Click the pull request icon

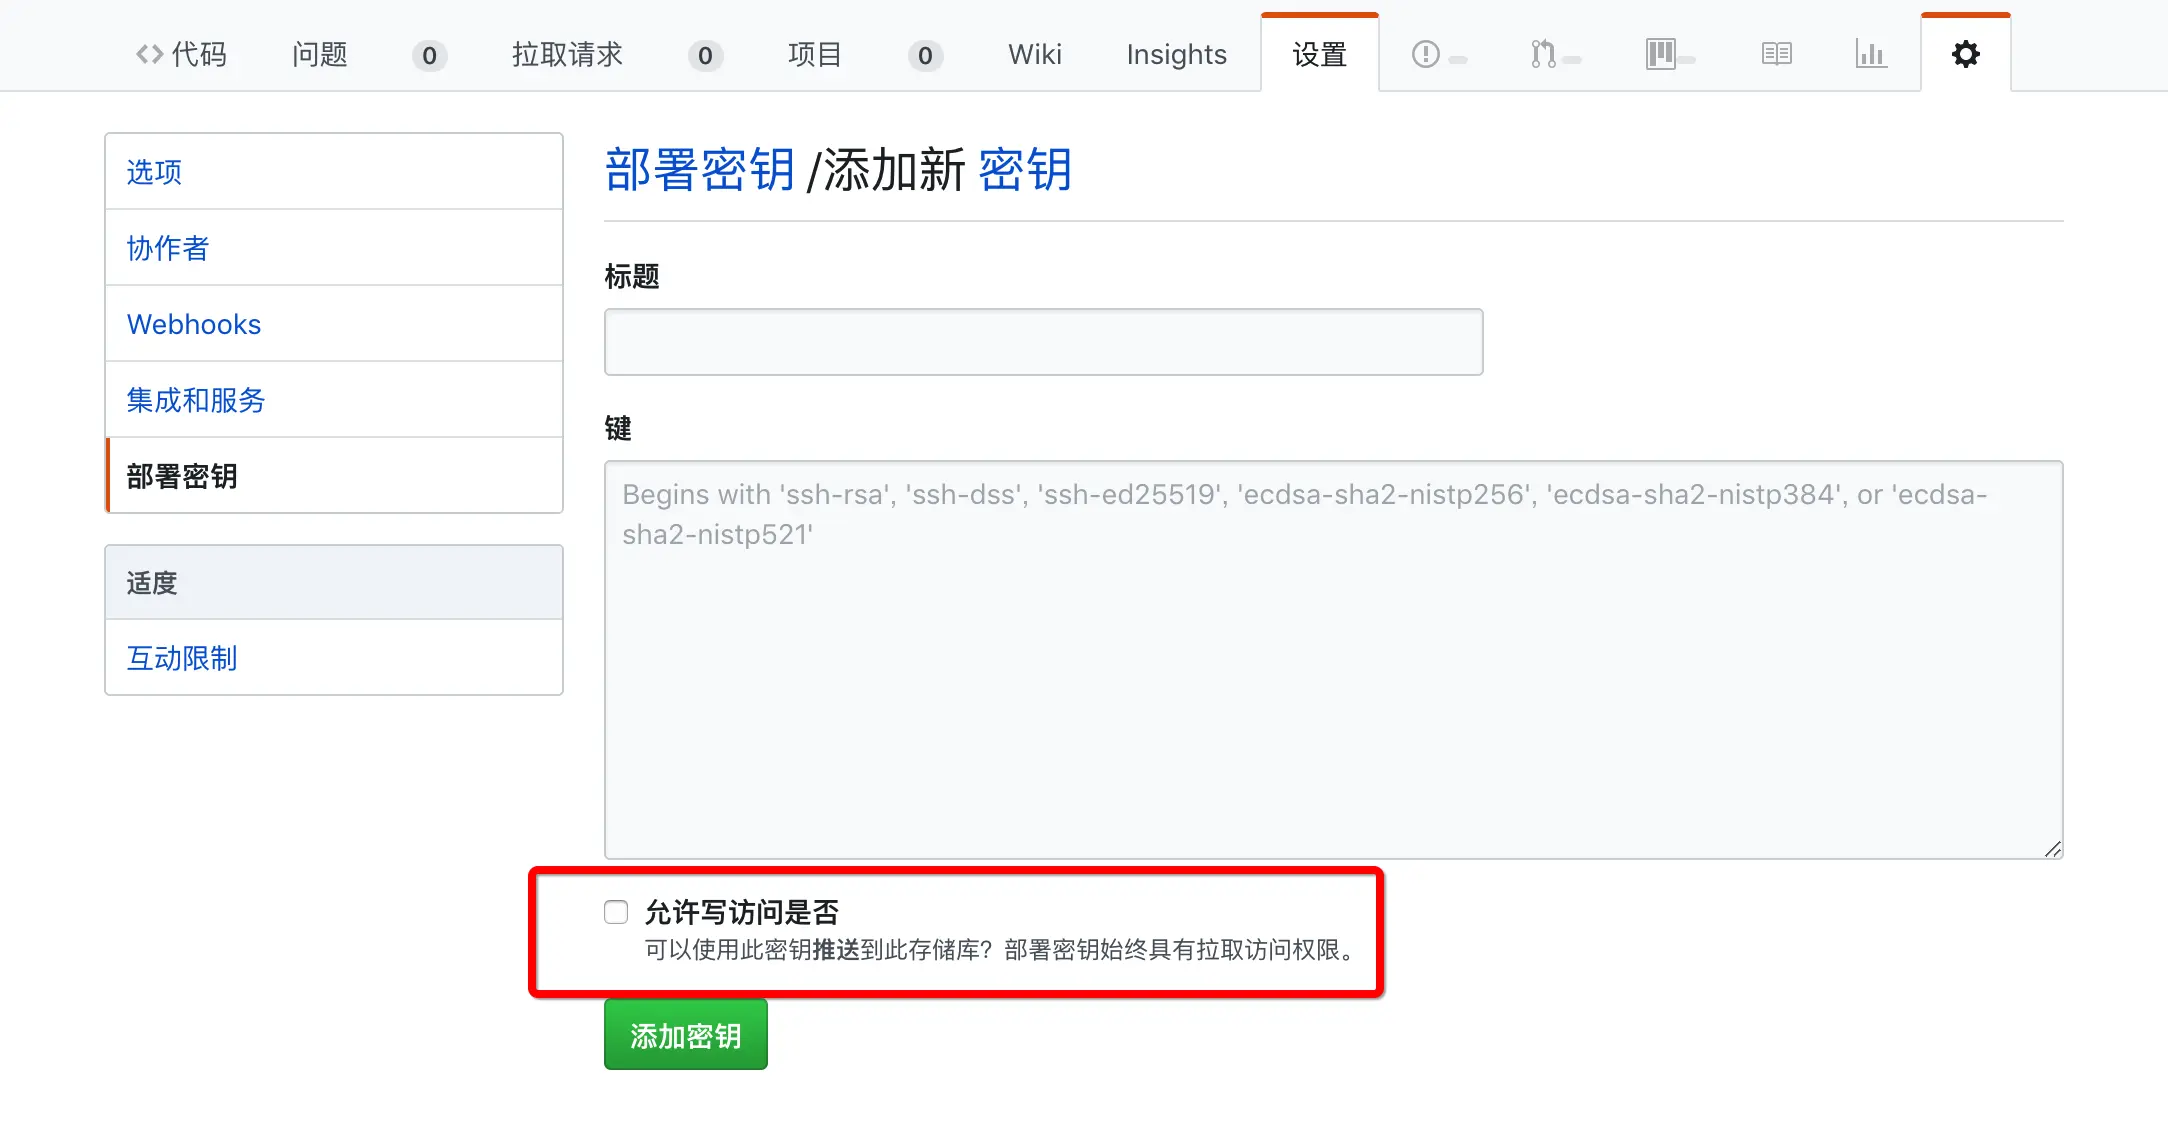(1543, 54)
